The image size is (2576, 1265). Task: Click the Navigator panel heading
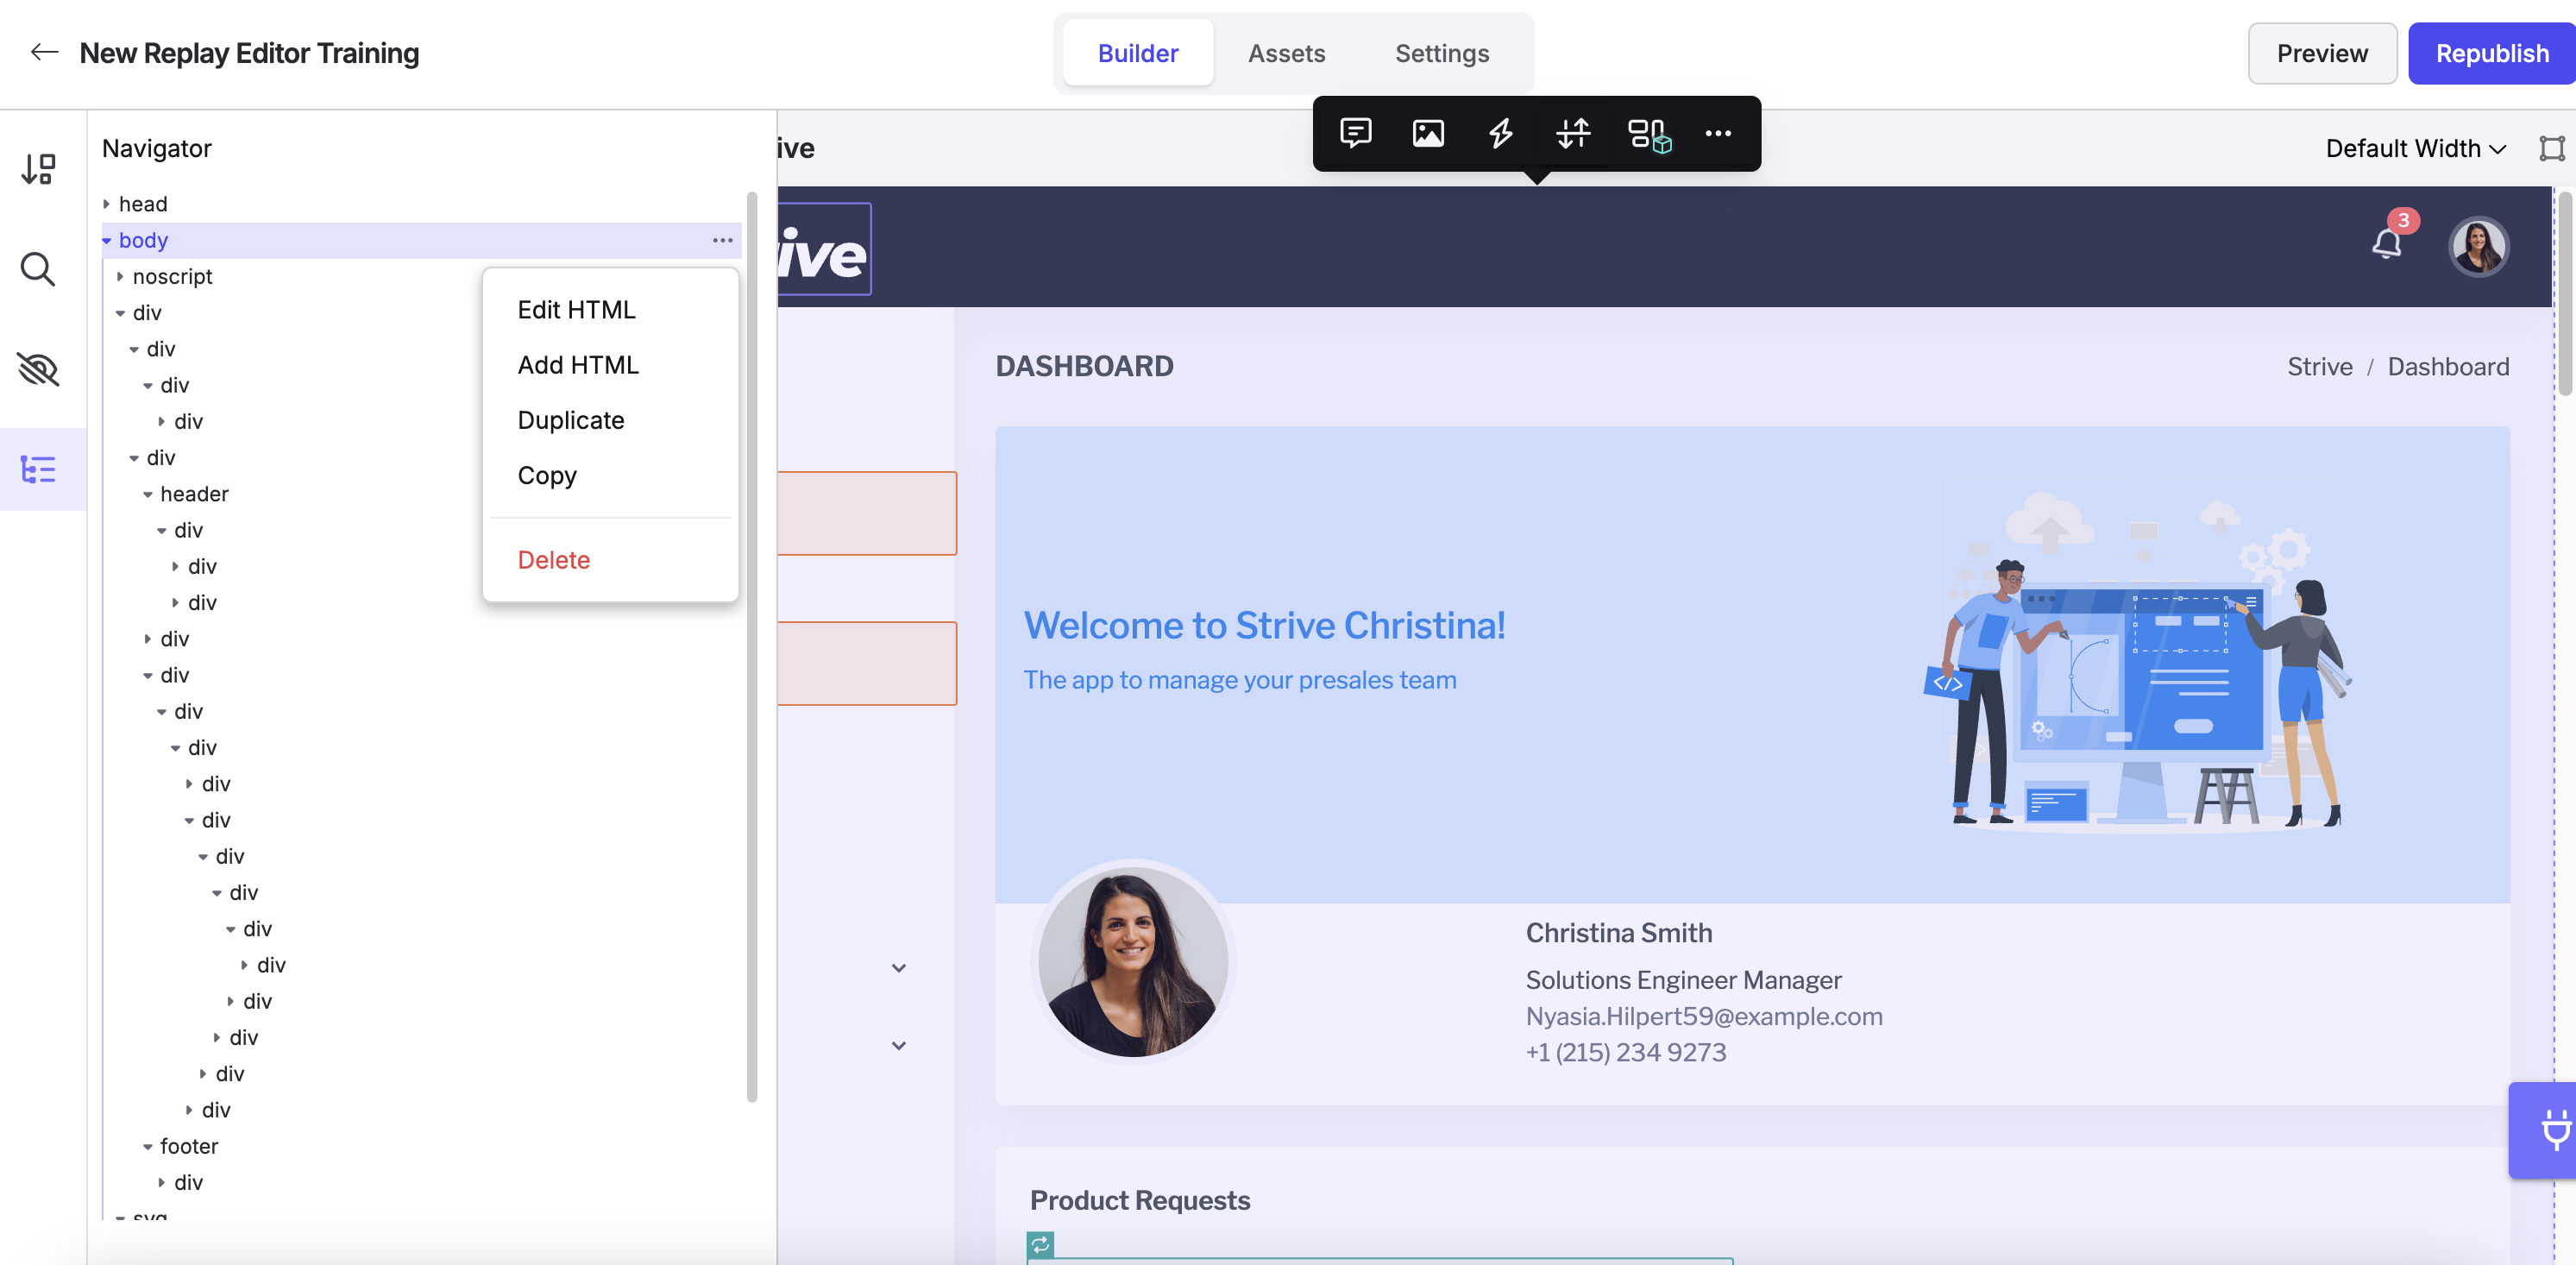(156, 148)
